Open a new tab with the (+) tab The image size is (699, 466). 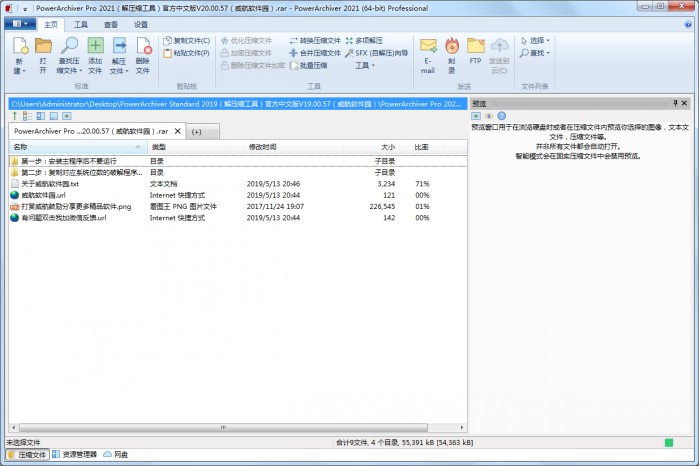point(202,132)
